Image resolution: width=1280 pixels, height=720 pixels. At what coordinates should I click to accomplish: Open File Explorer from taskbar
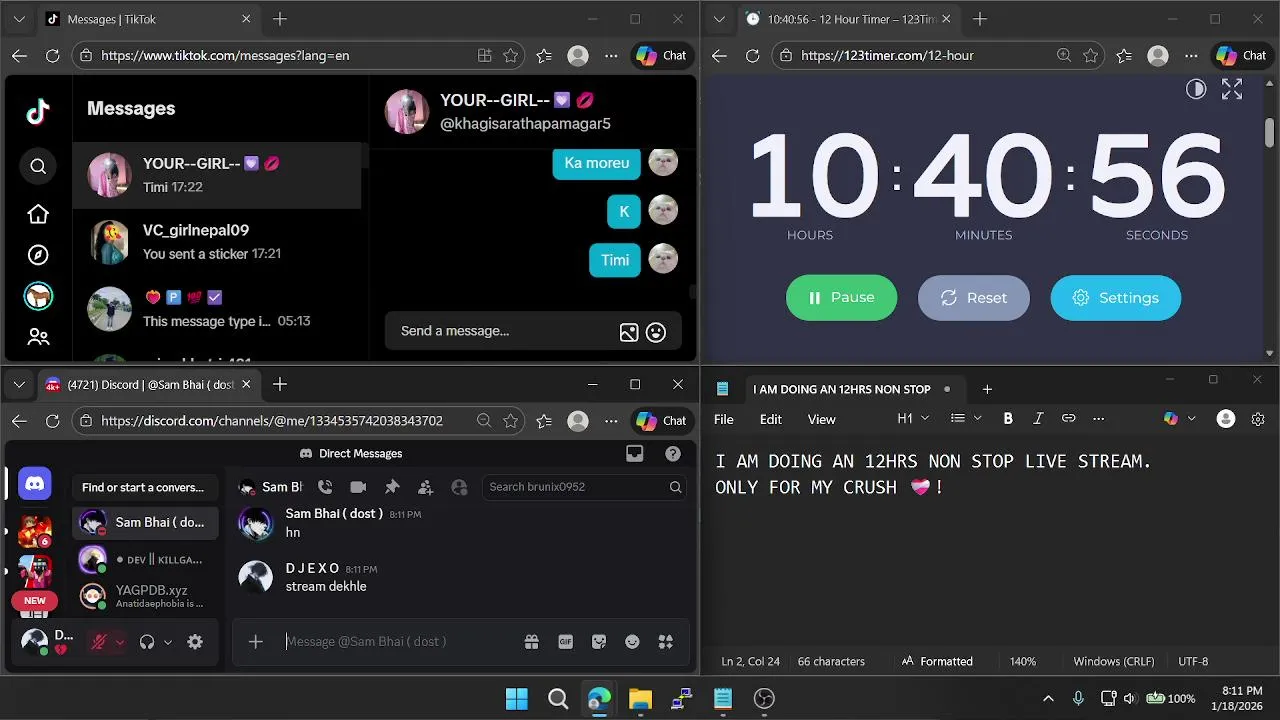tap(640, 699)
